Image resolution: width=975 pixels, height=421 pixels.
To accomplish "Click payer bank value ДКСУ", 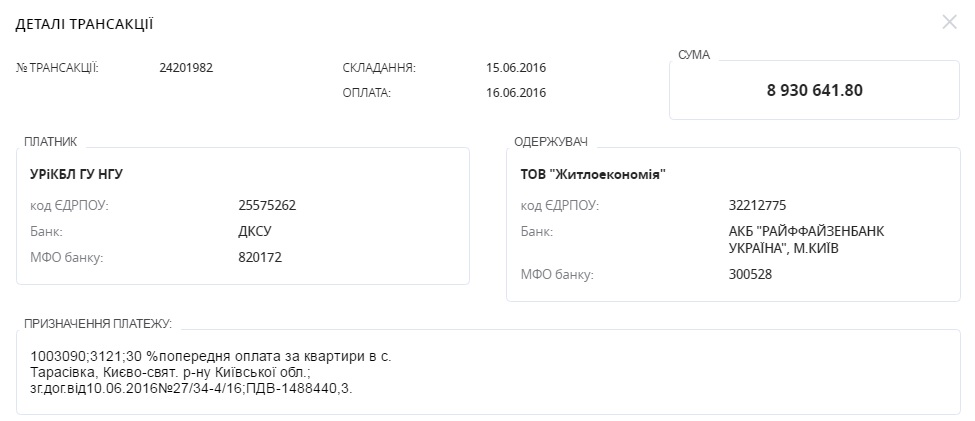I will coord(255,231).
